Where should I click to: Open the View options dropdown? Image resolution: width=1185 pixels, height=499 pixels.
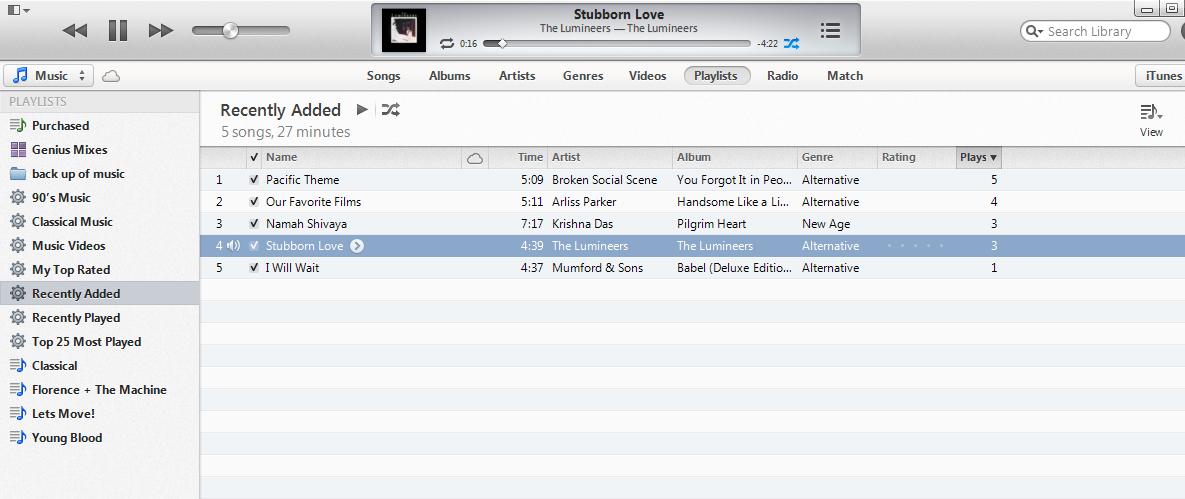pyautogui.click(x=1151, y=118)
